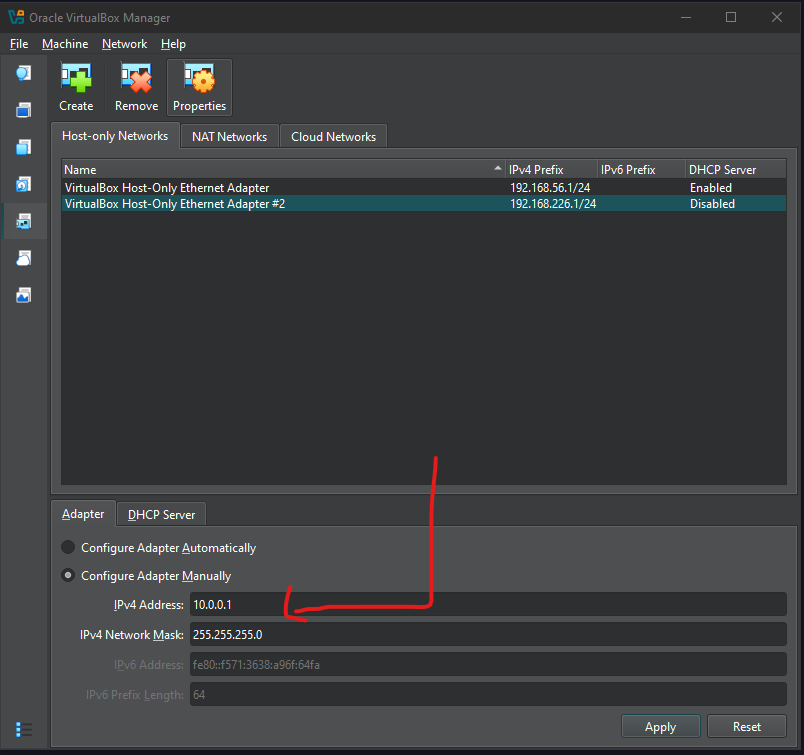
Task: Open the Cloud tool in the sidebar
Action: (24, 258)
